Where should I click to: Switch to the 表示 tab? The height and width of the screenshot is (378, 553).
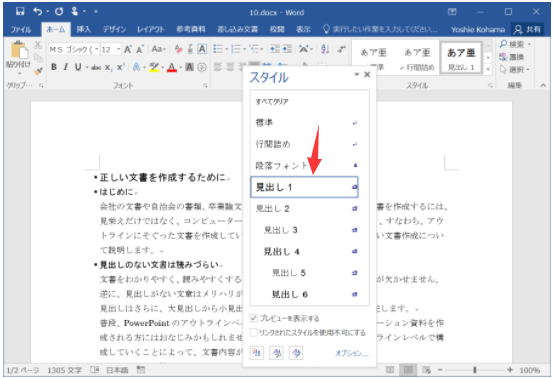point(303,29)
